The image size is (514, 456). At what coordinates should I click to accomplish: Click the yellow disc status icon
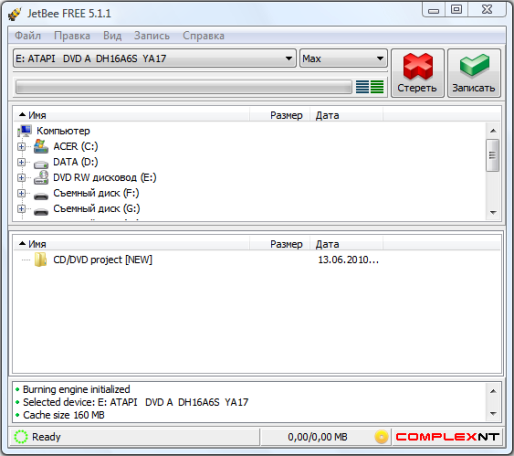(381, 437)
